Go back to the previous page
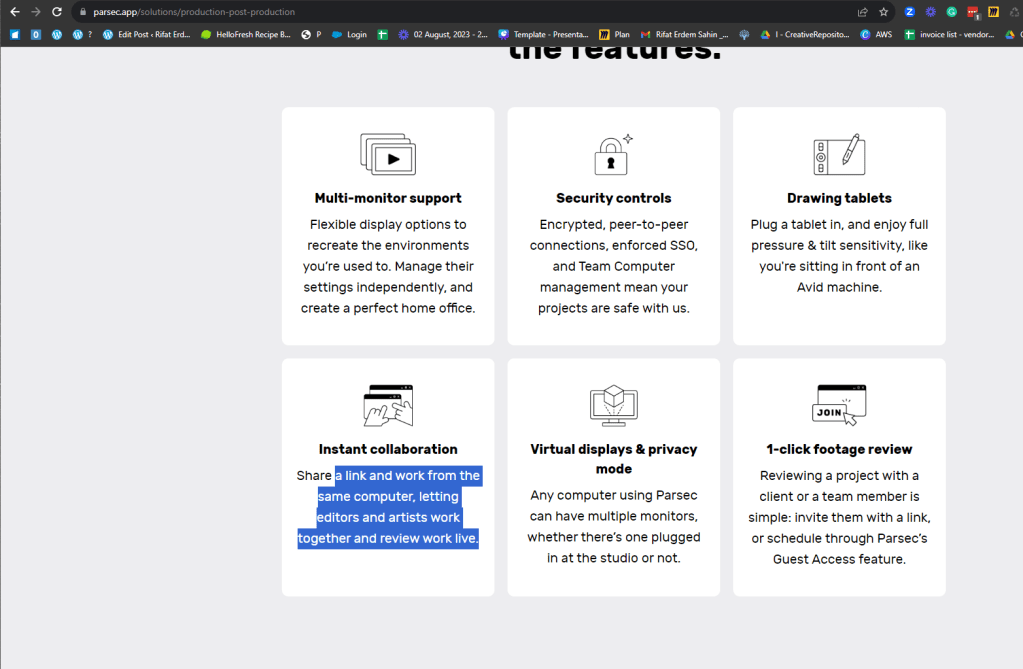 (x=14, y=12)
